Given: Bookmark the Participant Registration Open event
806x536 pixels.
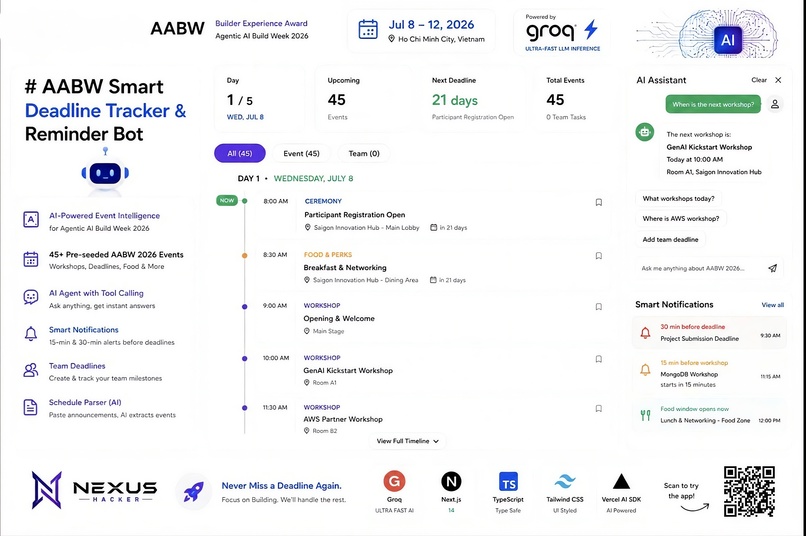Looking at the screenshot, I should (x=598, y=202).
